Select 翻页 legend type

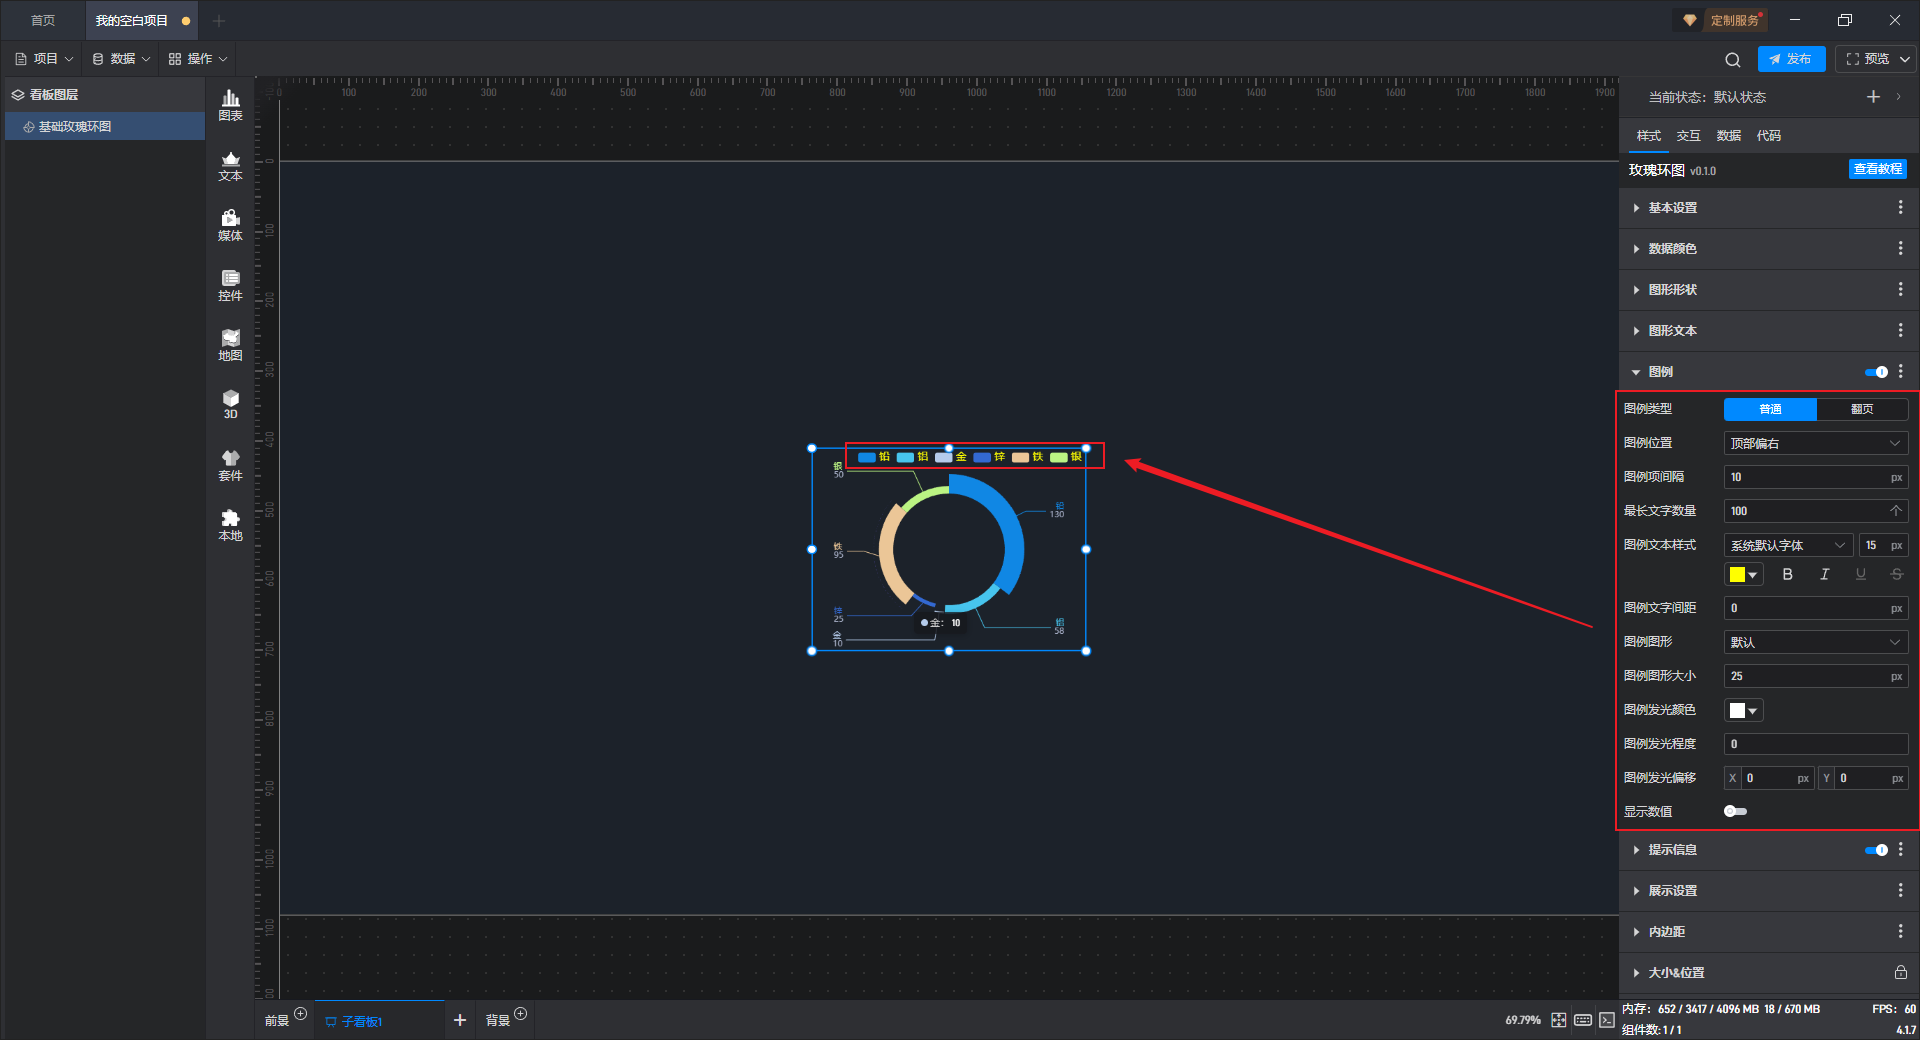pyautogui.click(x=1862, y=409)
